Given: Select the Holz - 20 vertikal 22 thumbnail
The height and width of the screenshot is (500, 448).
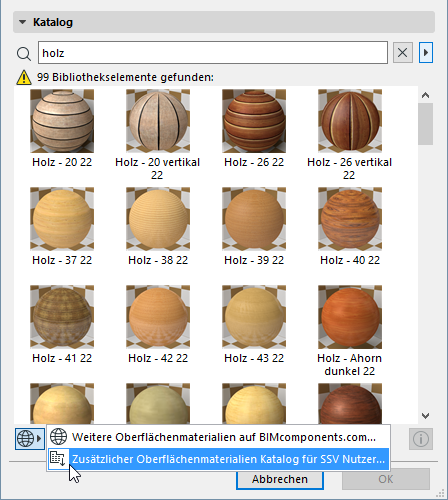Looking at the screenshot, I should (158, 121).
